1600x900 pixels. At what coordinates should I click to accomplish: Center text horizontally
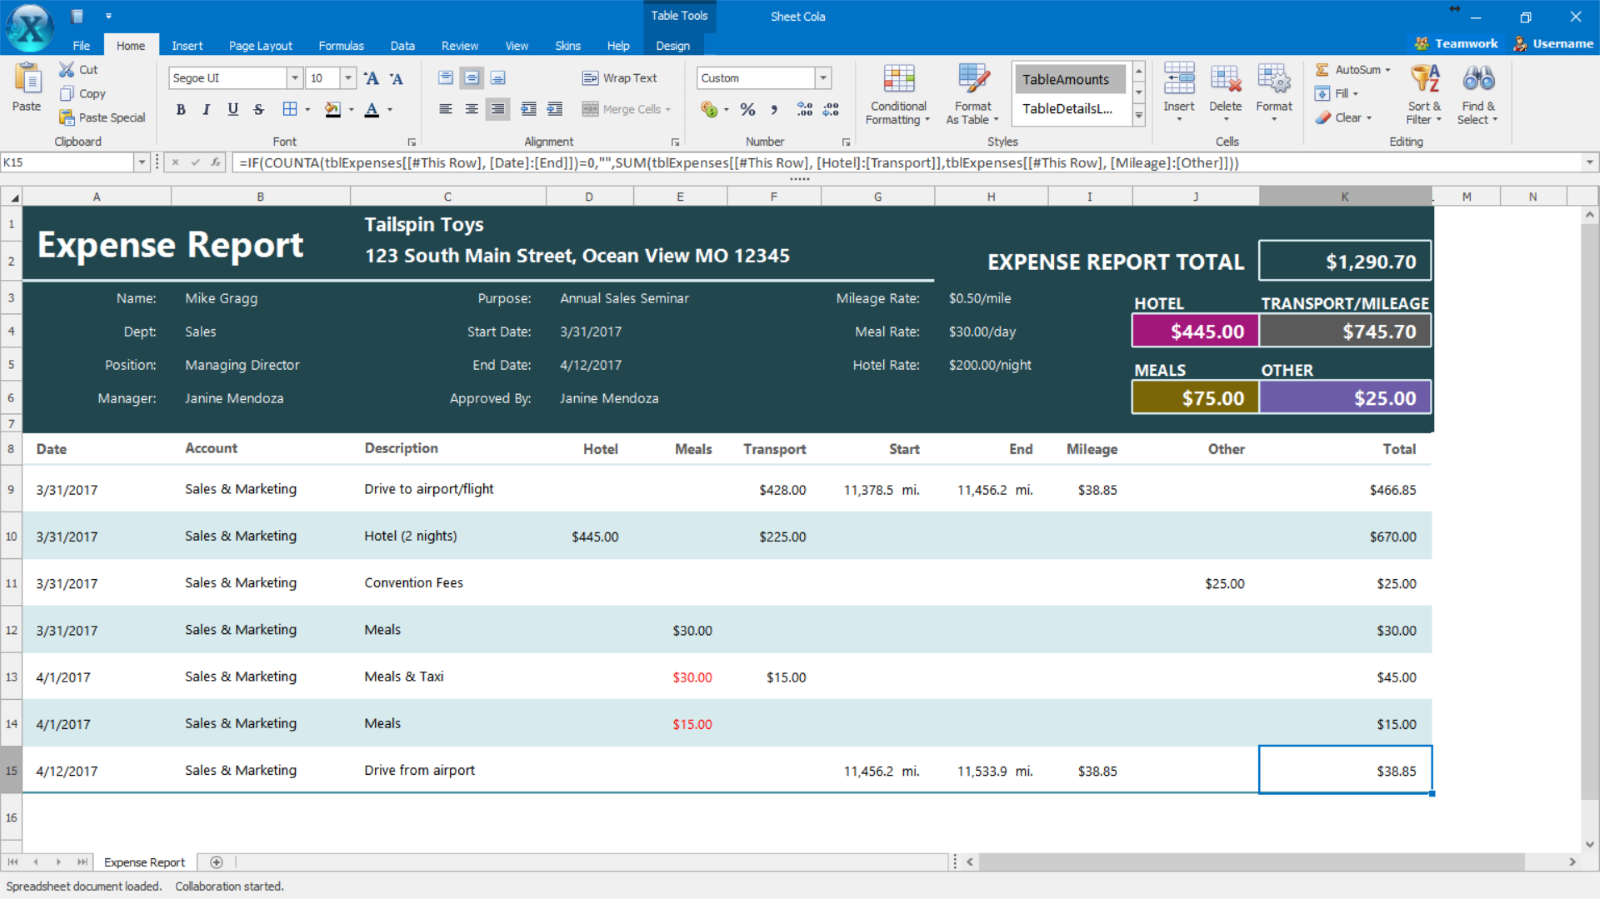point(472,109)
